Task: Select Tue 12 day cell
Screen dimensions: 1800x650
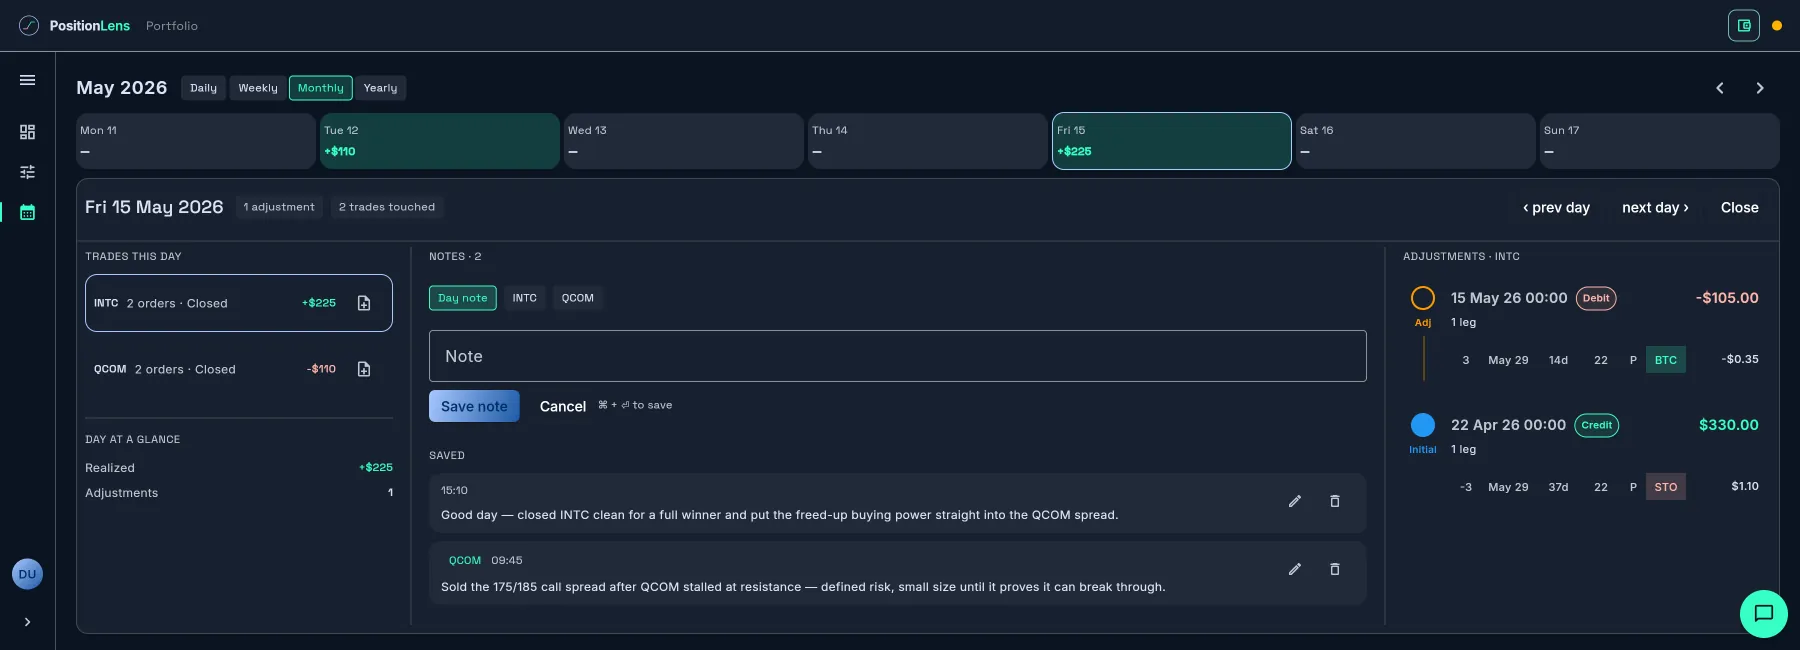Action: tap(440, 141)
